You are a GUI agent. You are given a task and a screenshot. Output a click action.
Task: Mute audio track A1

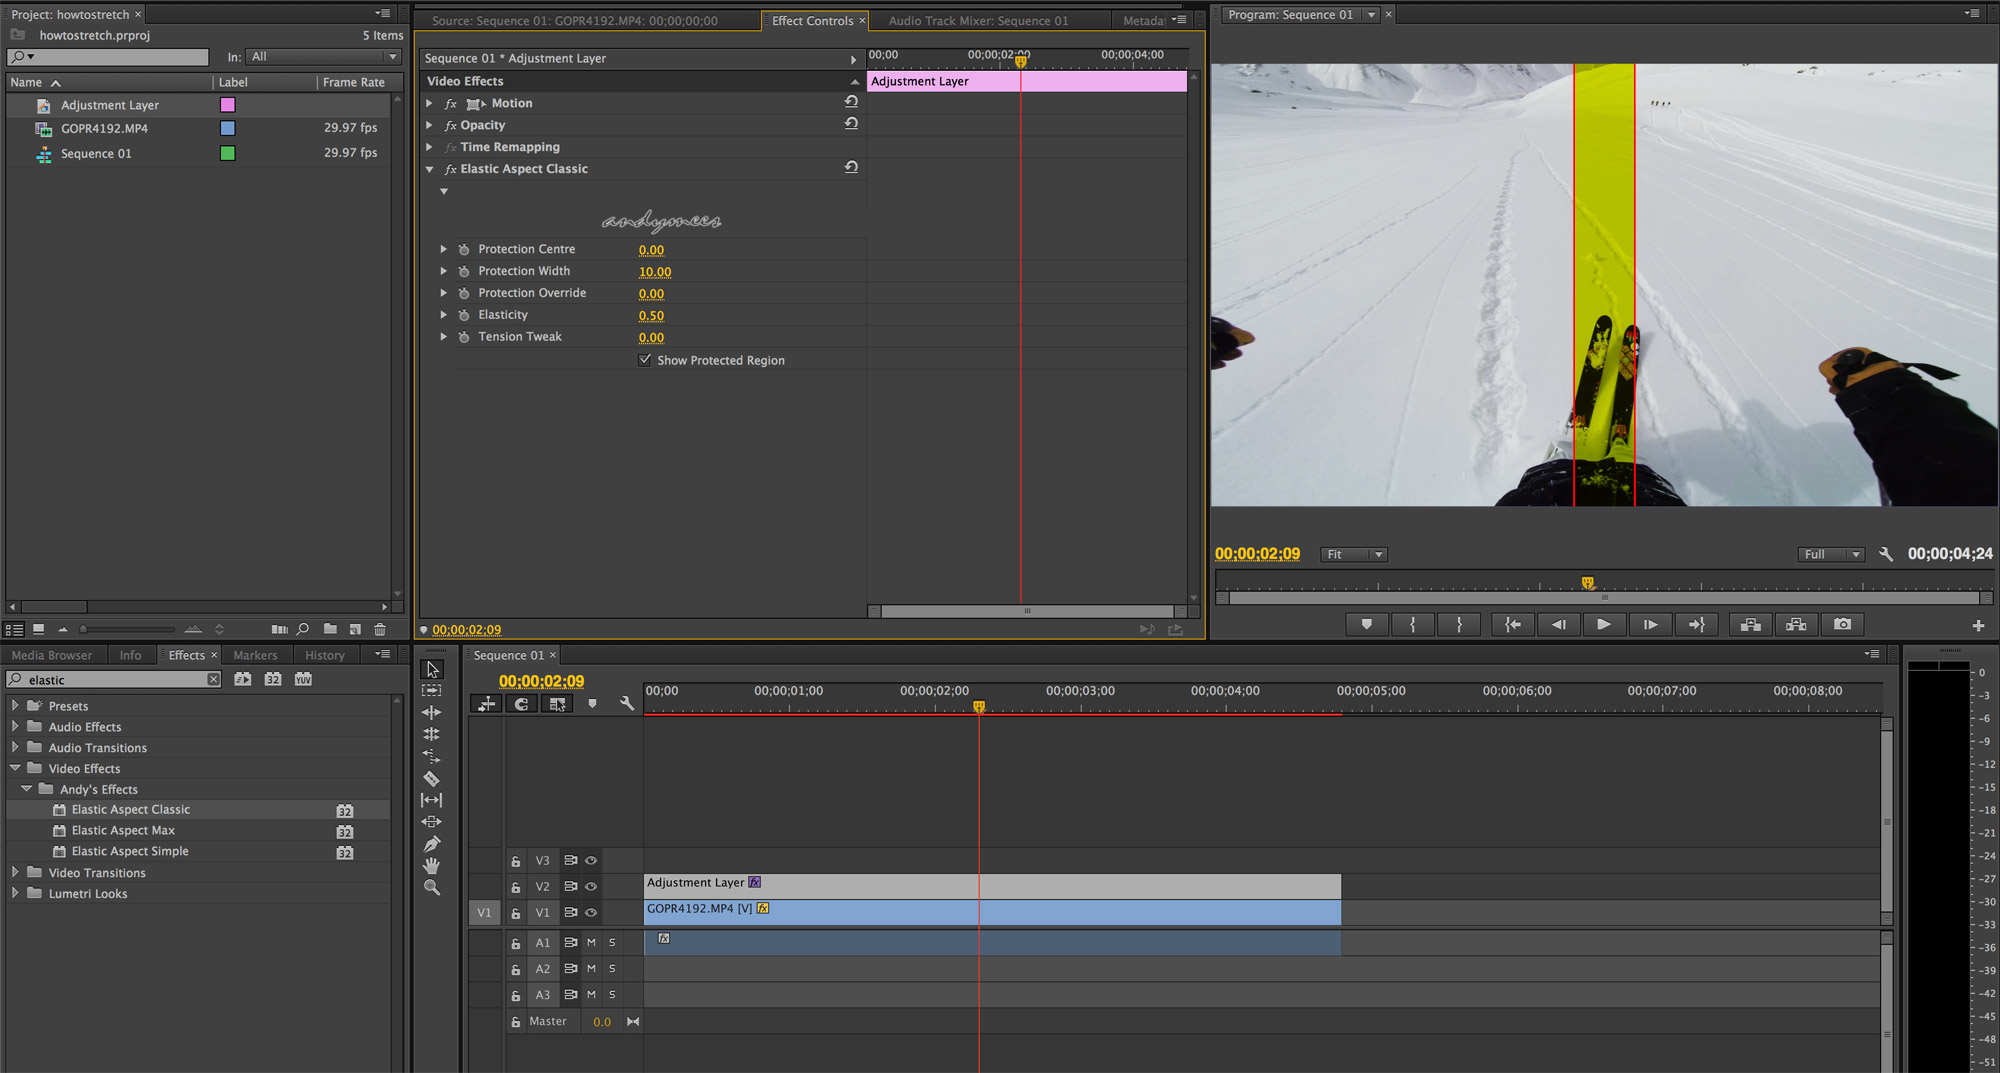pyautogui.click(x=591, y=942)
